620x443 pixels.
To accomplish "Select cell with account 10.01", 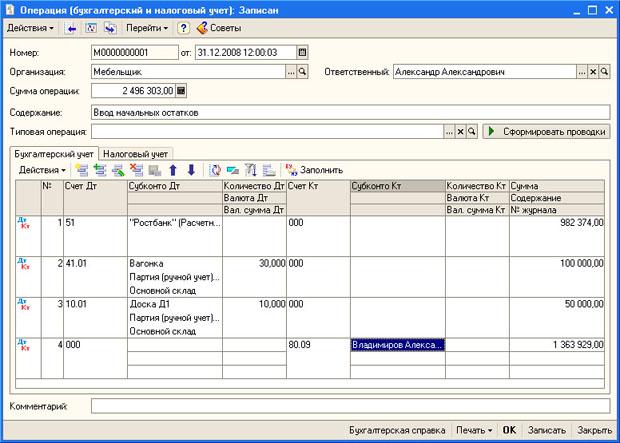I will click(95, 318).
